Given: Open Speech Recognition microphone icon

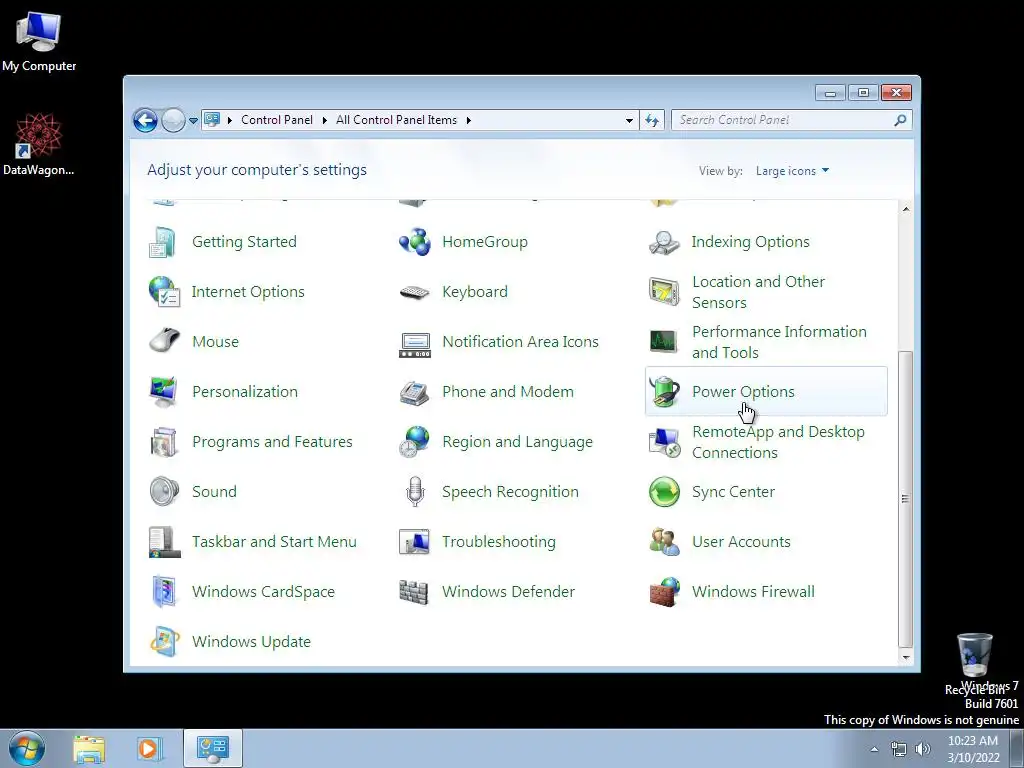Looking at the screenshot, I should click(415, 492).
